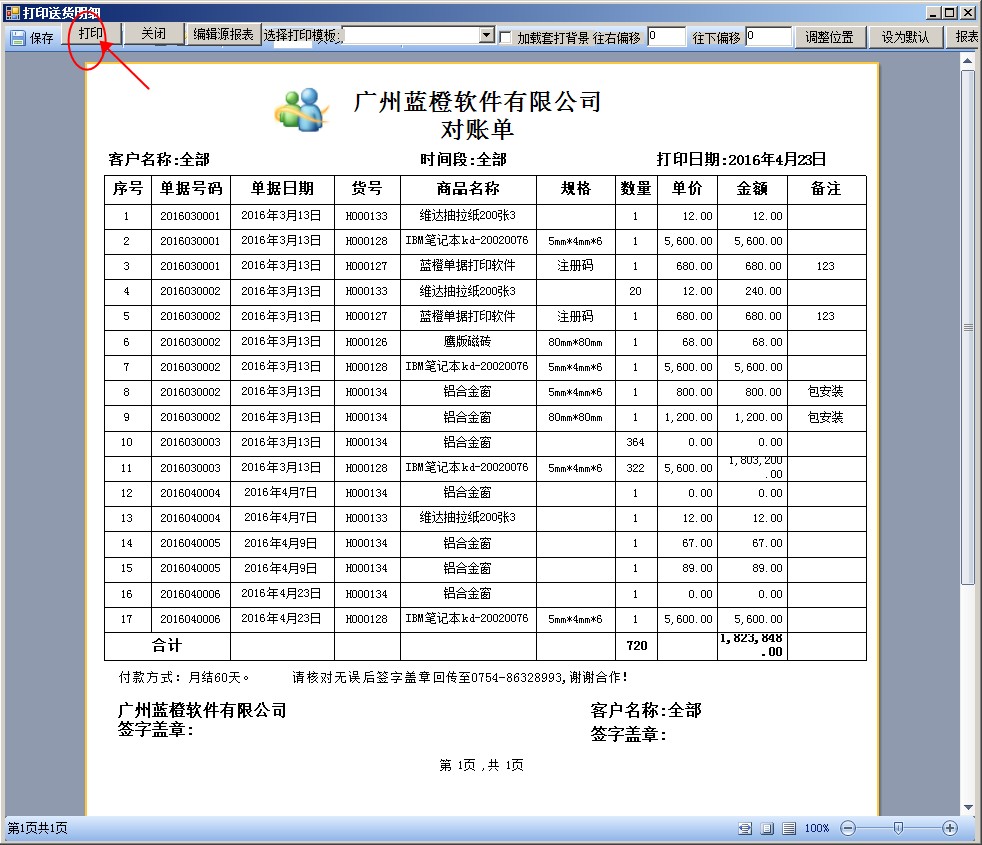The width and height of the screenshot is (982, 845).
Task: Click H000126 item code in row 6
Action: point(366,343)
